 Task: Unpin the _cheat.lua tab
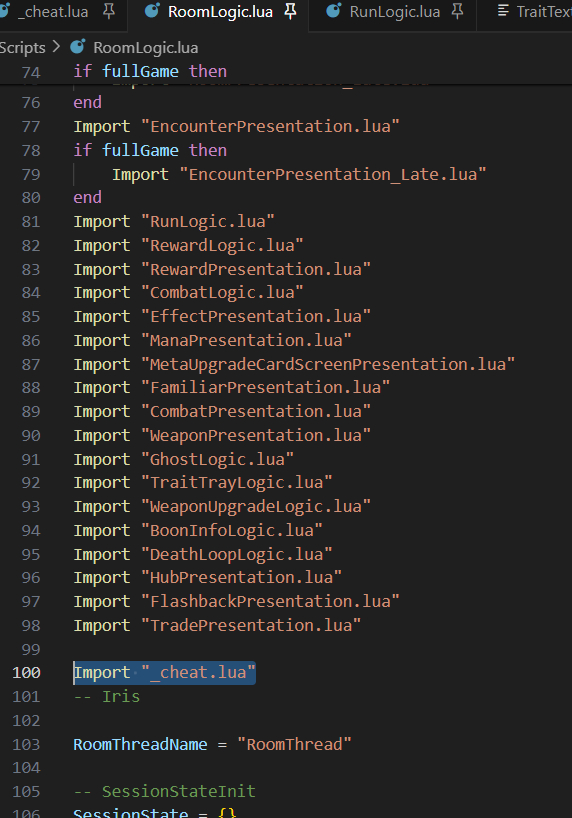pyautogui.click(x=109, y=11)
